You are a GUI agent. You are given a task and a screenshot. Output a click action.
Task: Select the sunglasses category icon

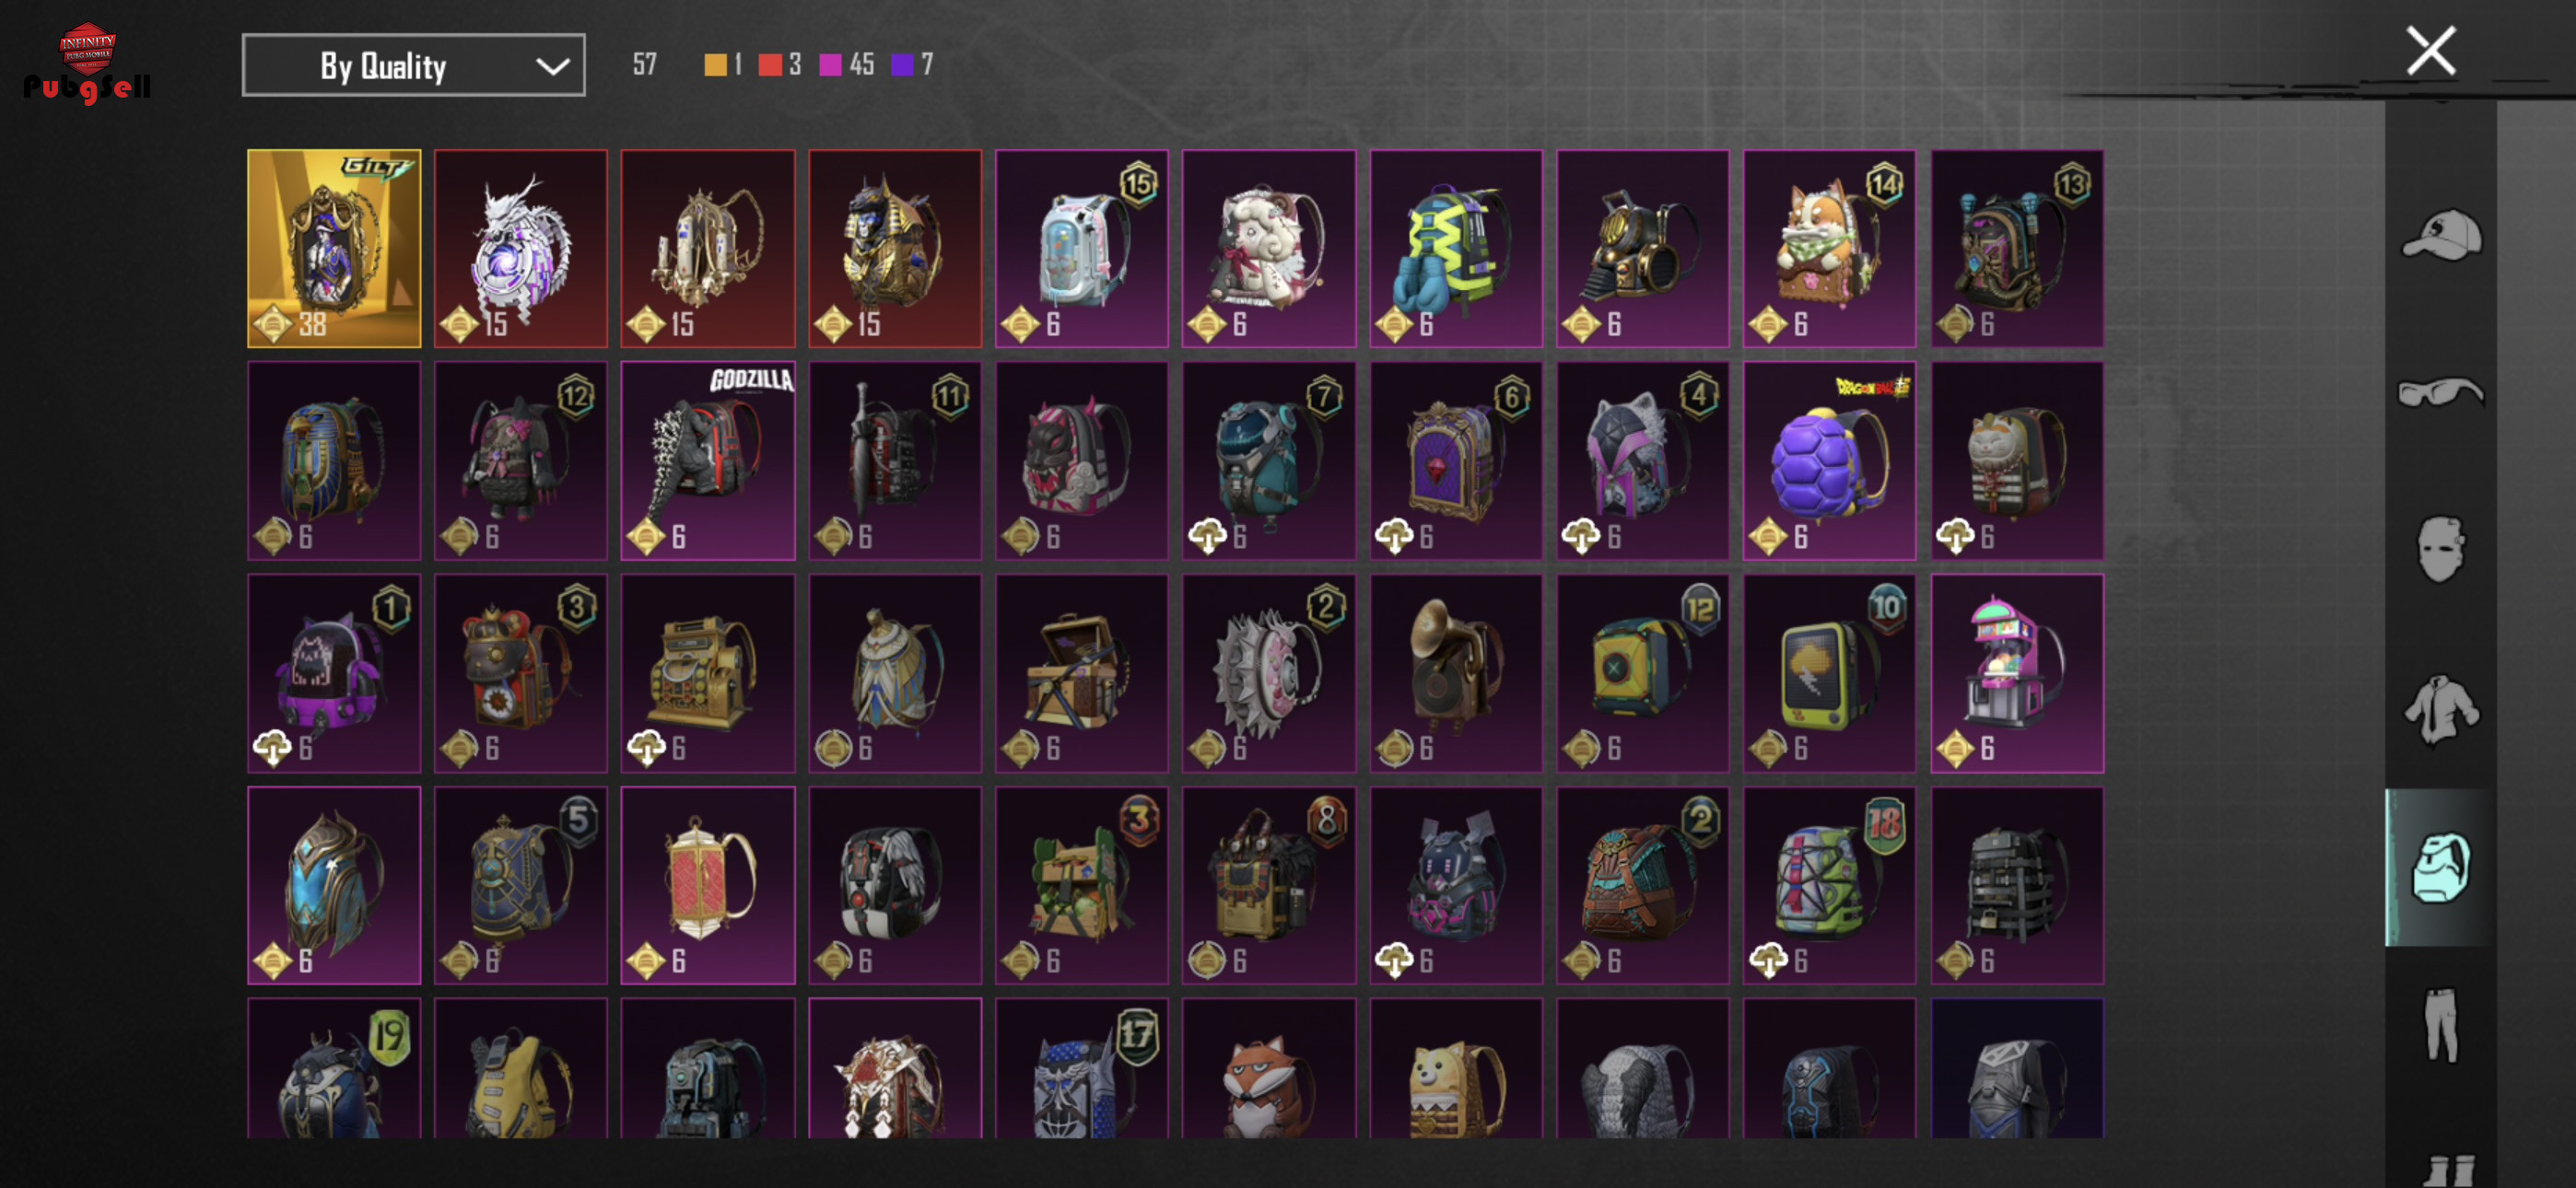pos(2441,391)
